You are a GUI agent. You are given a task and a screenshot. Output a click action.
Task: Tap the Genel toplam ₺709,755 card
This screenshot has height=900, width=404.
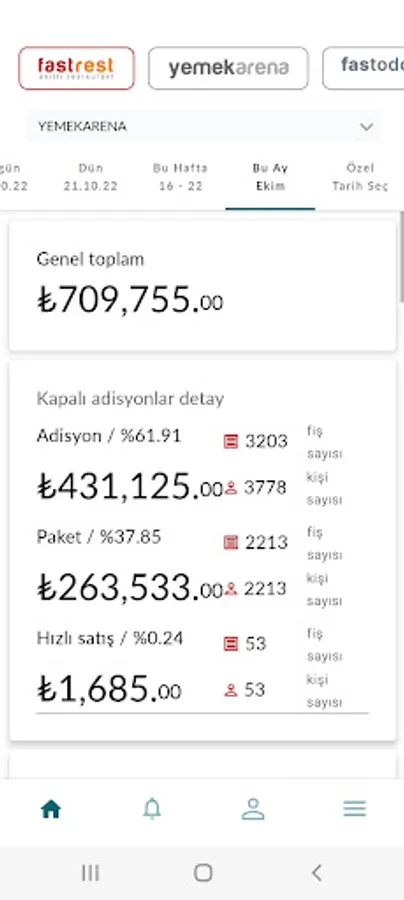(x=203, y=285)
